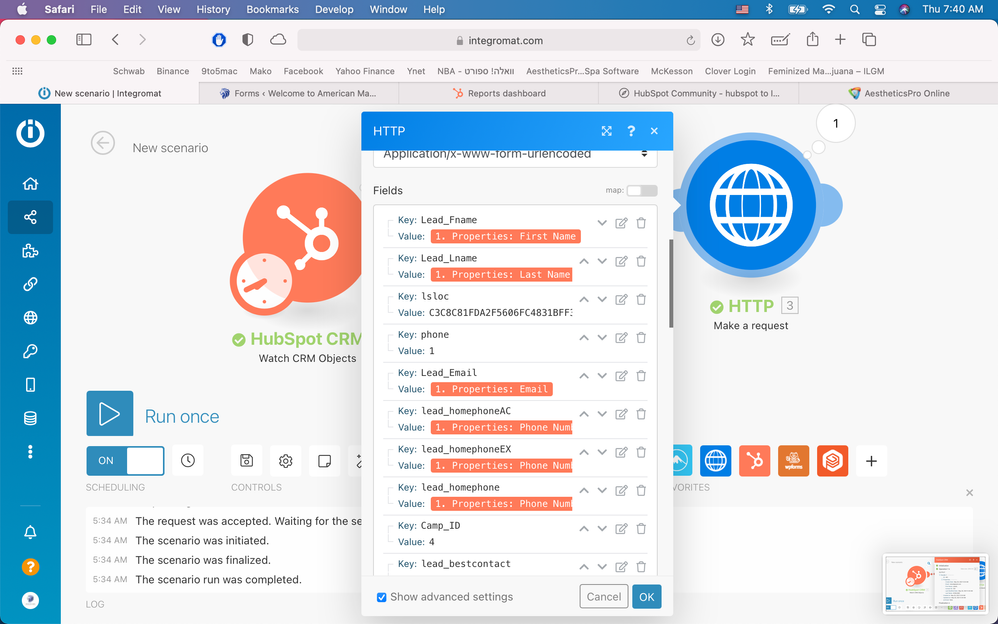Cancel the HTTP module dialog
Viewport: 998px width, 624px height.
tap(603, 597)
